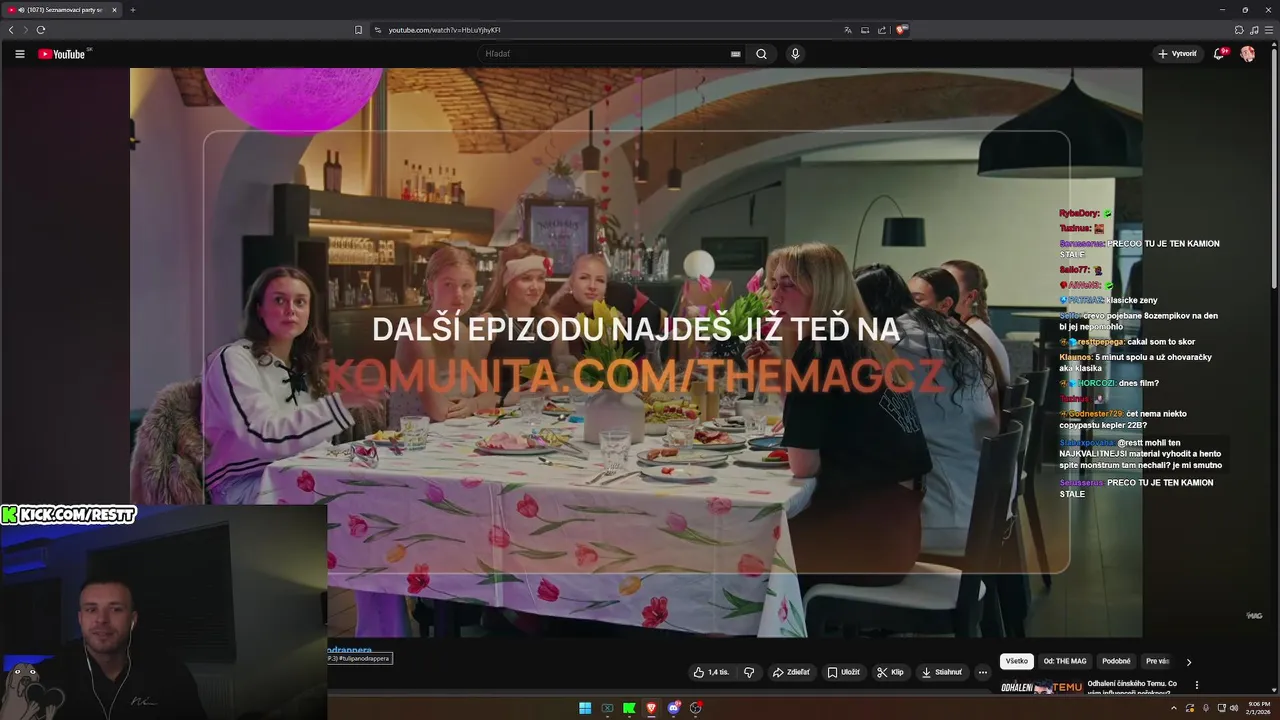
Task: Create a clip with Klip button
Action: coord(890,672)
